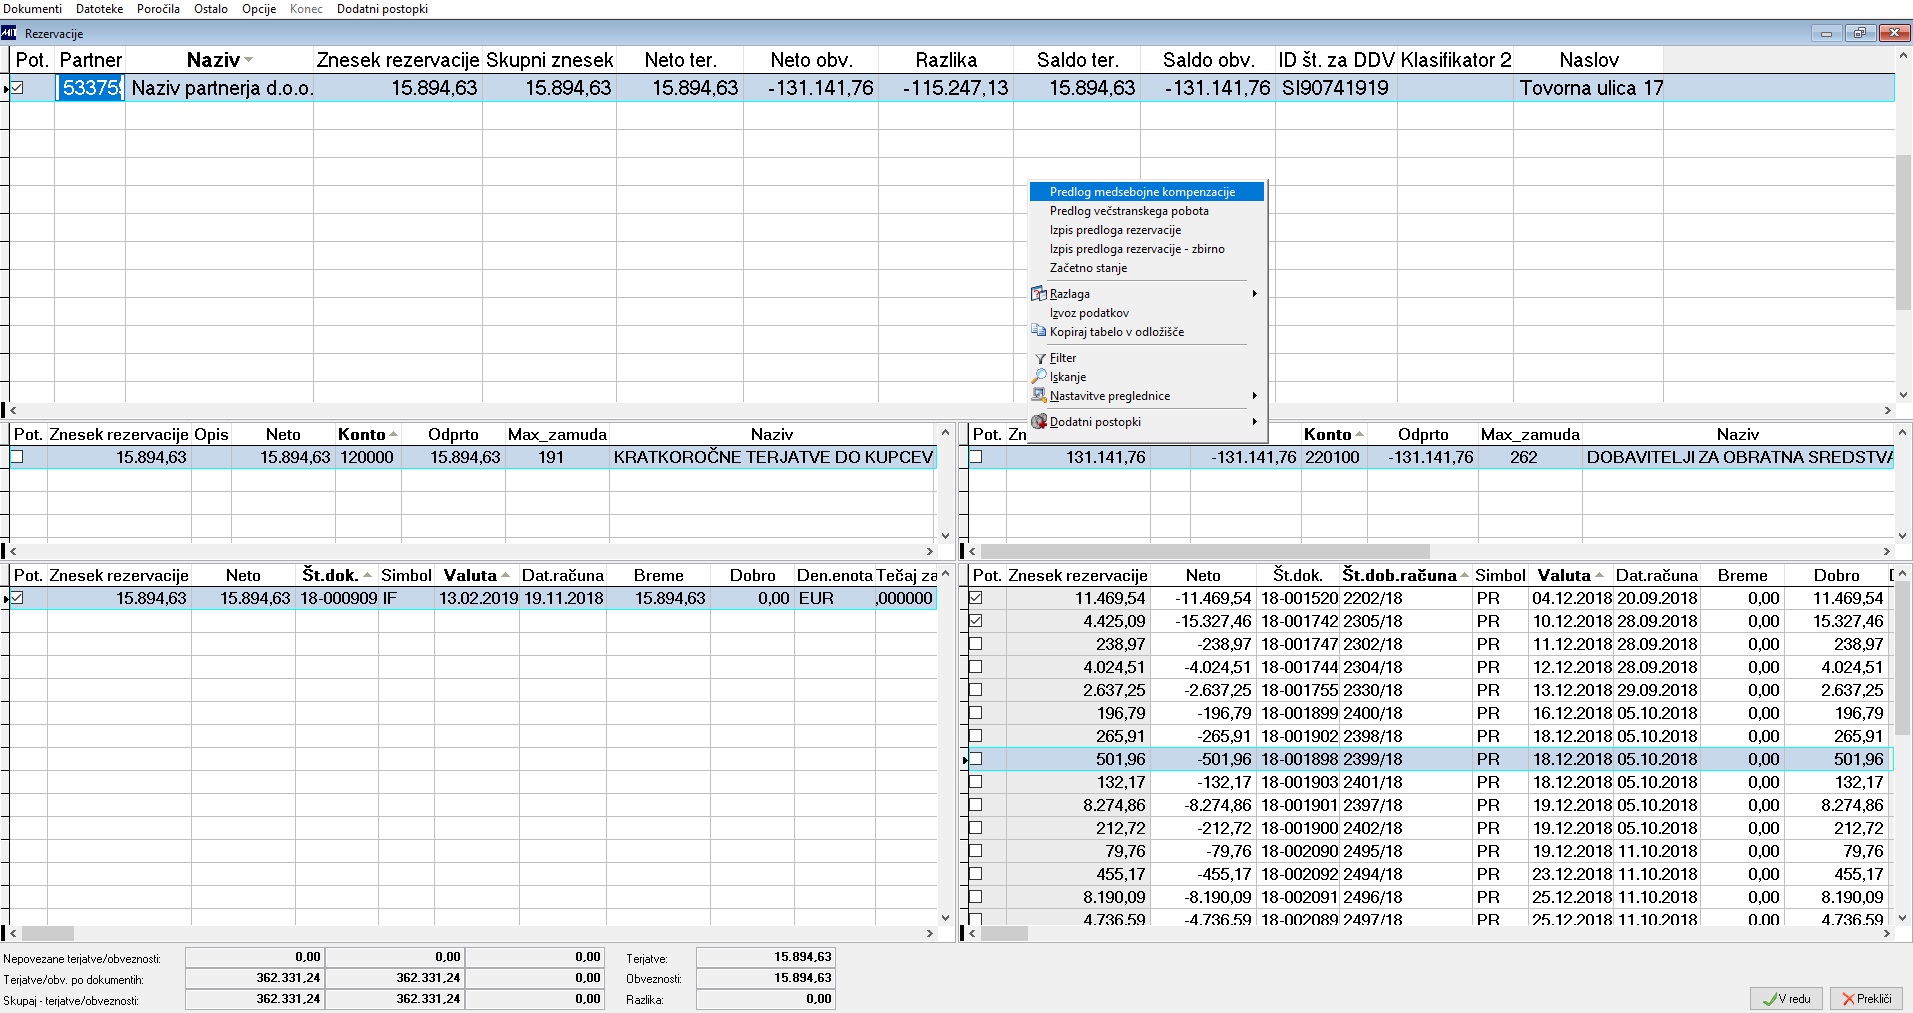Toggle the Pot. checkbox for Naziv partnerja d.o.o.
Image resolution: width=1913 pixels, height=1013 pixels.
(17, 88)
